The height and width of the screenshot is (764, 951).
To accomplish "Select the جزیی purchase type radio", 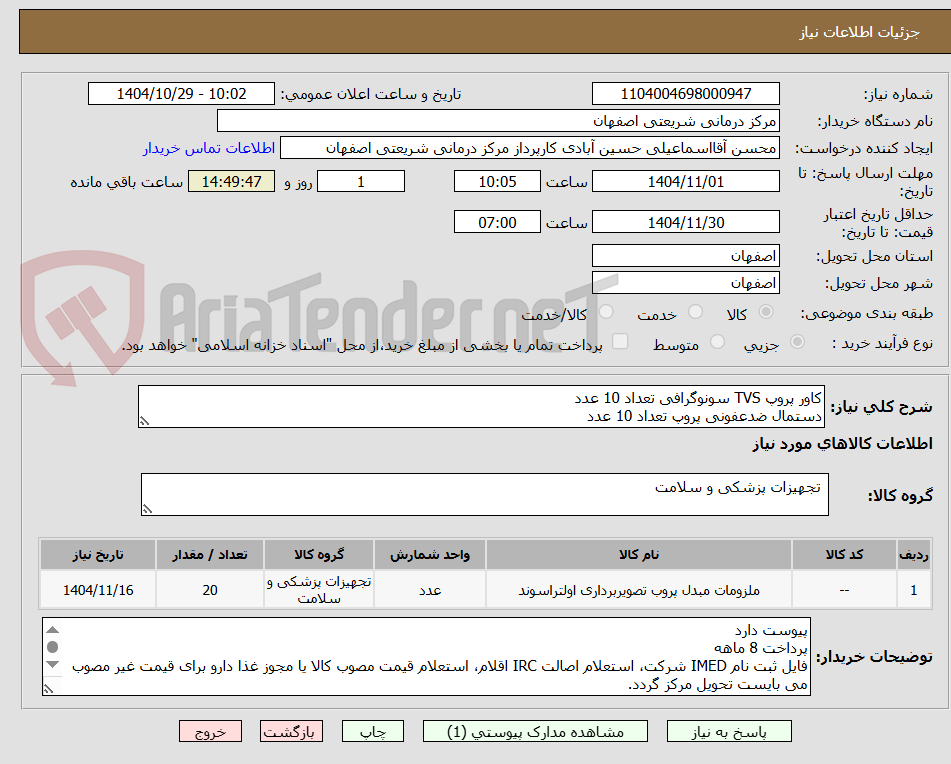I will (x=798, y=342).
